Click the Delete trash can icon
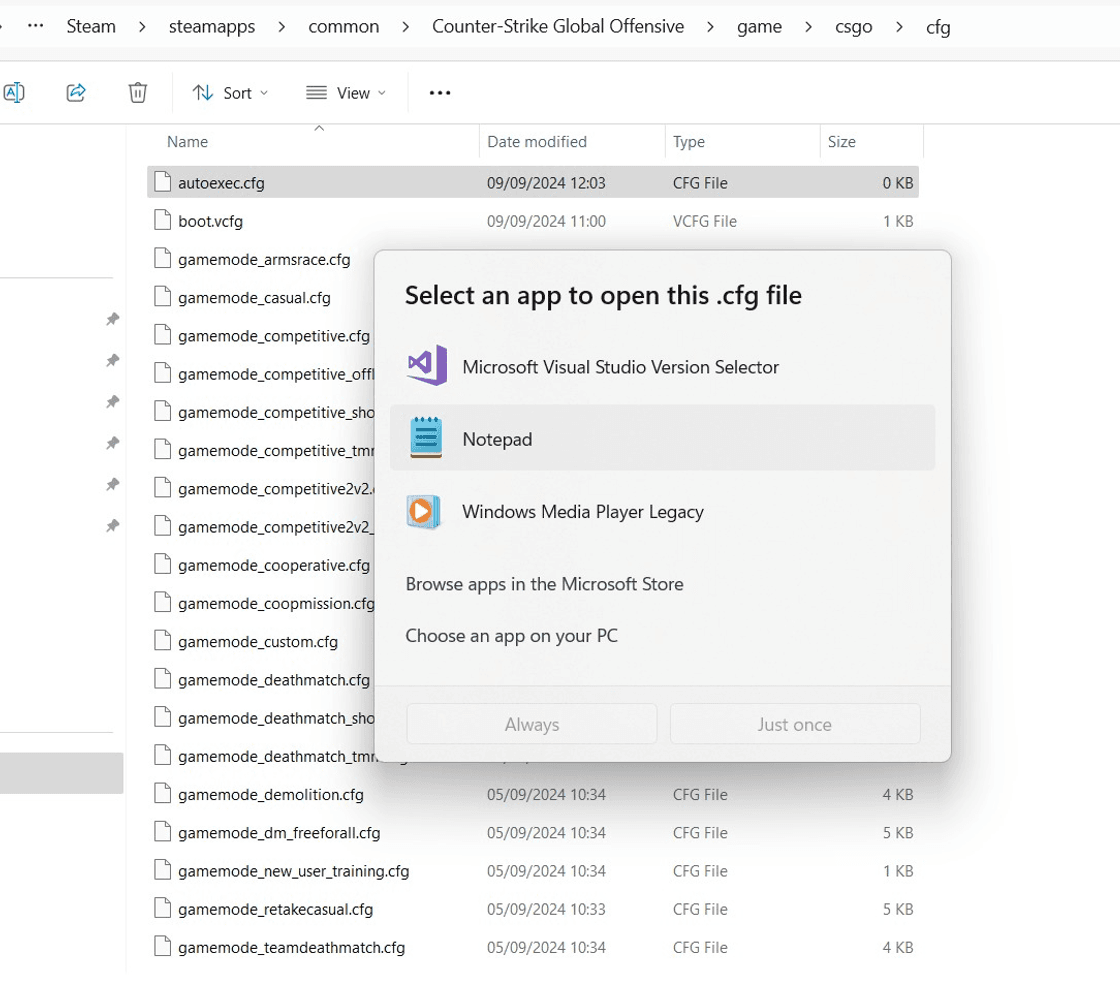Image resolution: width=1120 pixels, height=1000 pixels. (138, 93)
